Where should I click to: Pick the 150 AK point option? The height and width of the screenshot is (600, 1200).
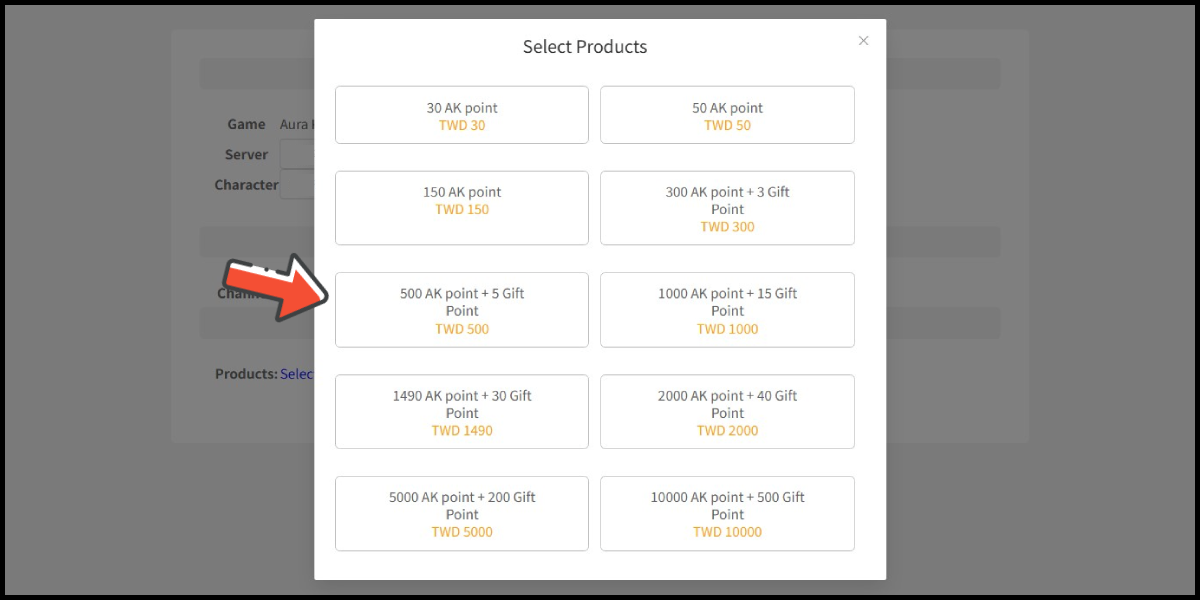click(462, 208)
